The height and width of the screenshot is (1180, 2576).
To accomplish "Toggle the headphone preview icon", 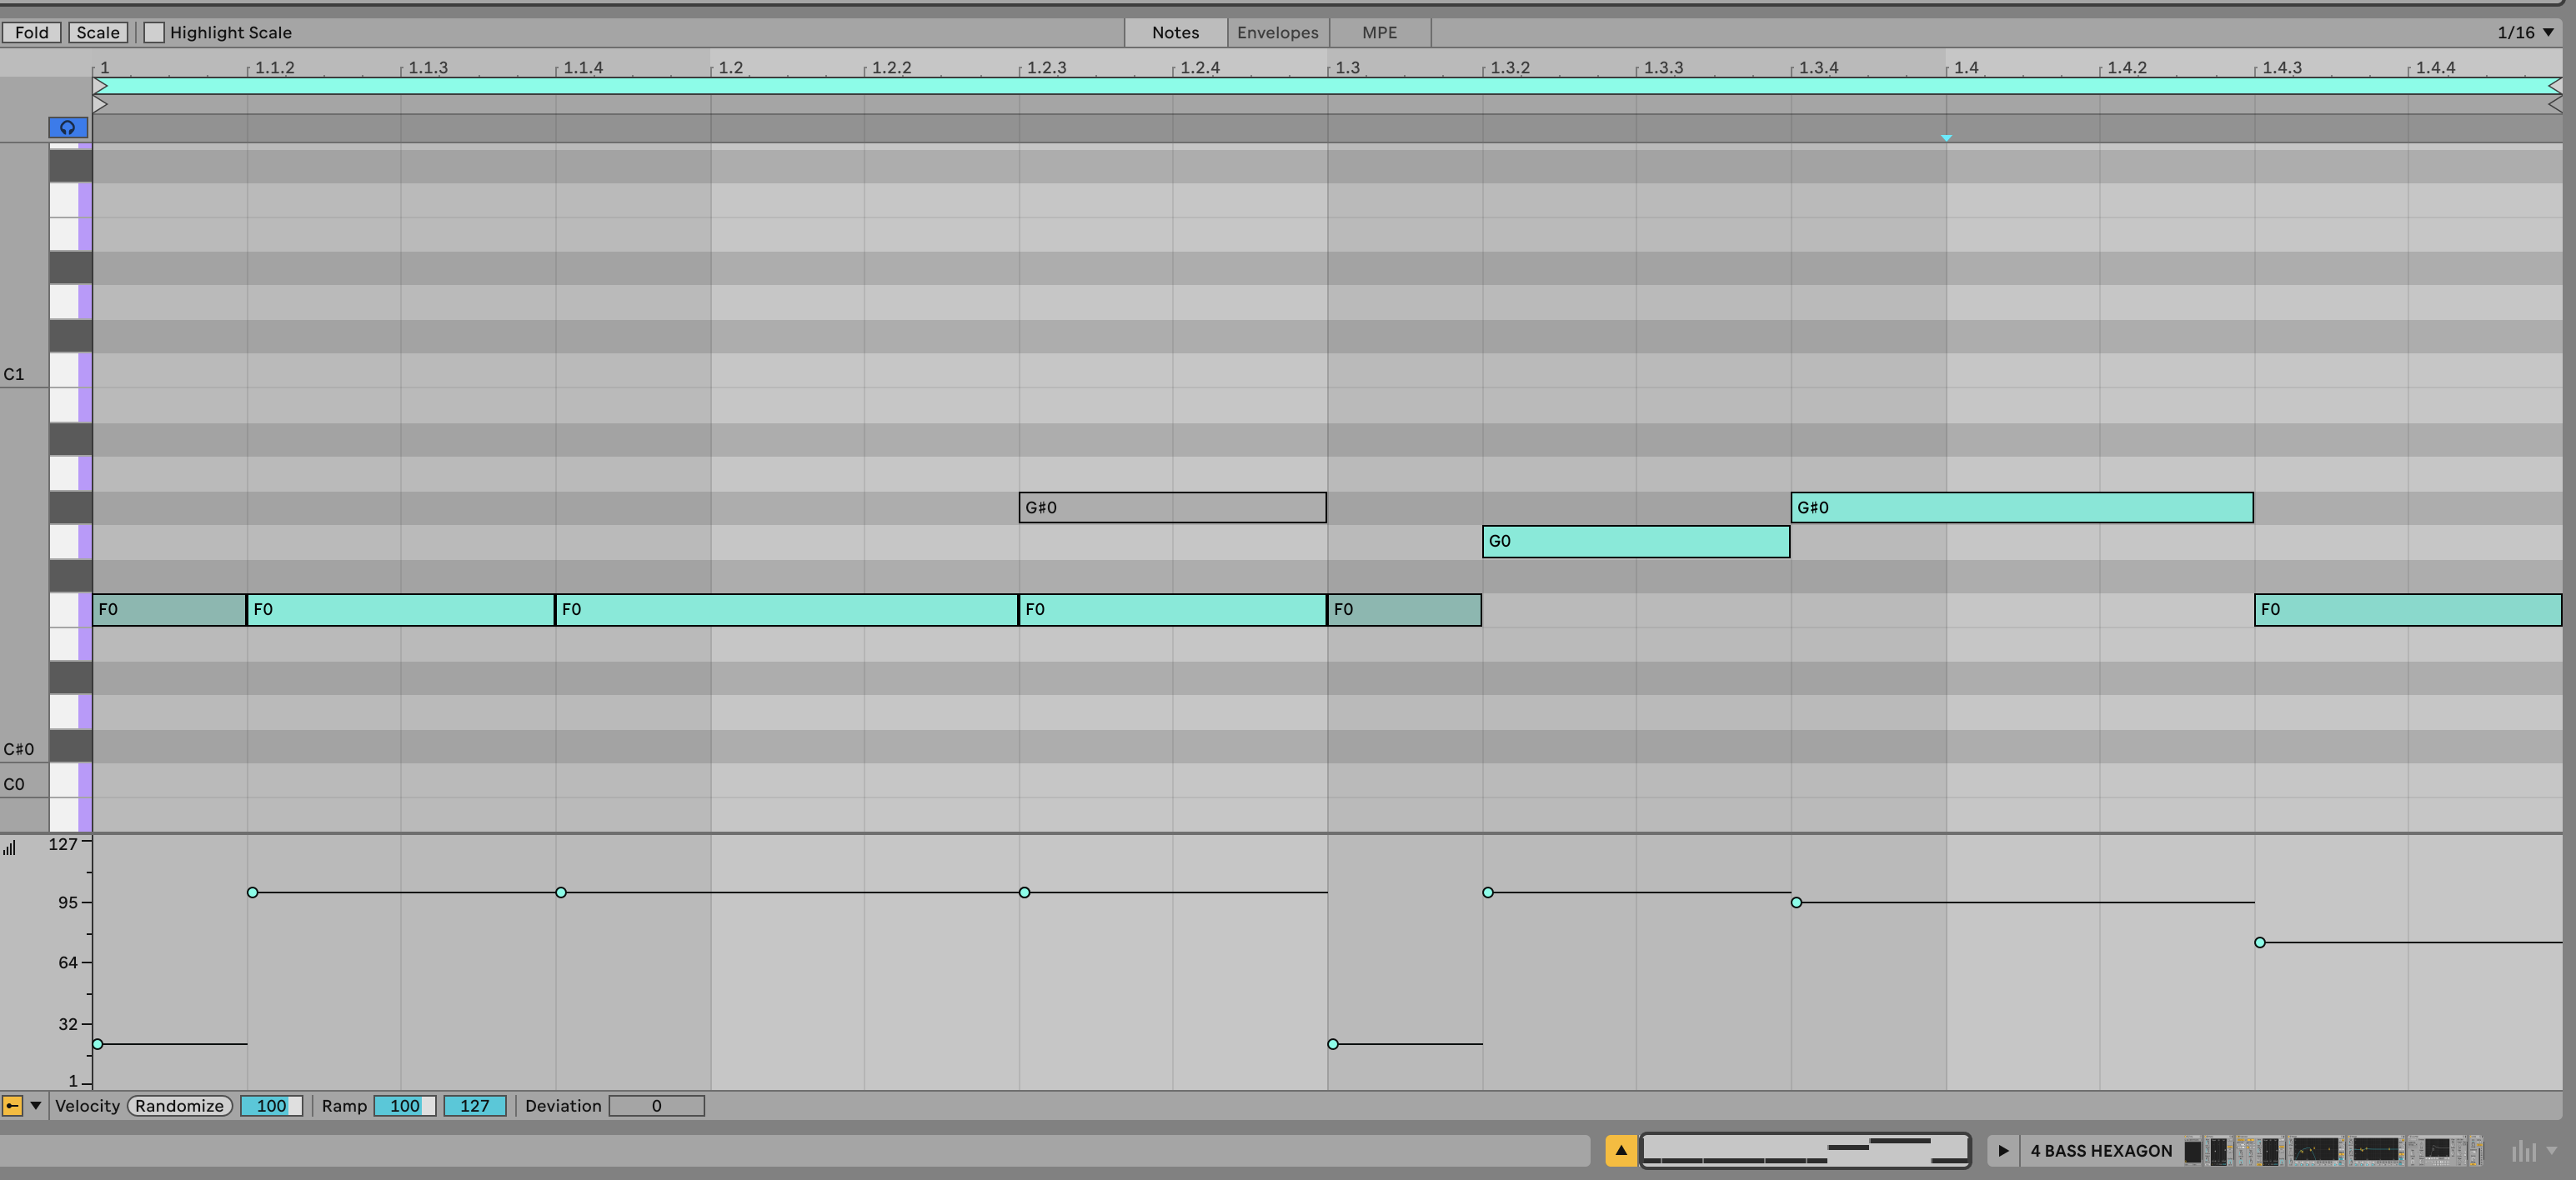I will 67,127.
